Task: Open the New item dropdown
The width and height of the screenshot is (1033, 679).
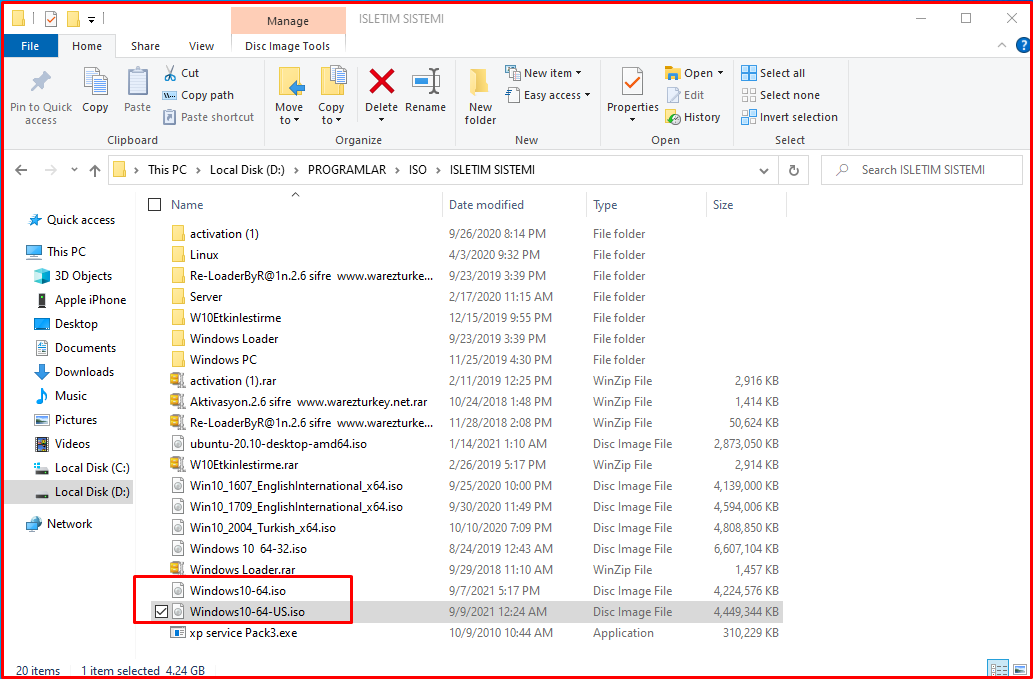Action: 578,73
